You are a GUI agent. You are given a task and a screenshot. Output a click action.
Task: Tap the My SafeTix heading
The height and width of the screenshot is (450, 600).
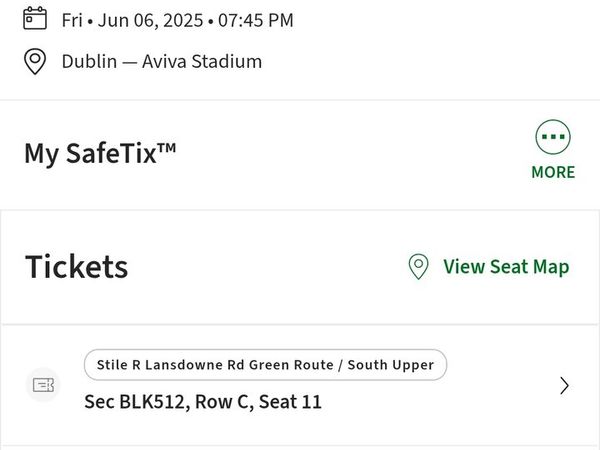click(100, 153)
